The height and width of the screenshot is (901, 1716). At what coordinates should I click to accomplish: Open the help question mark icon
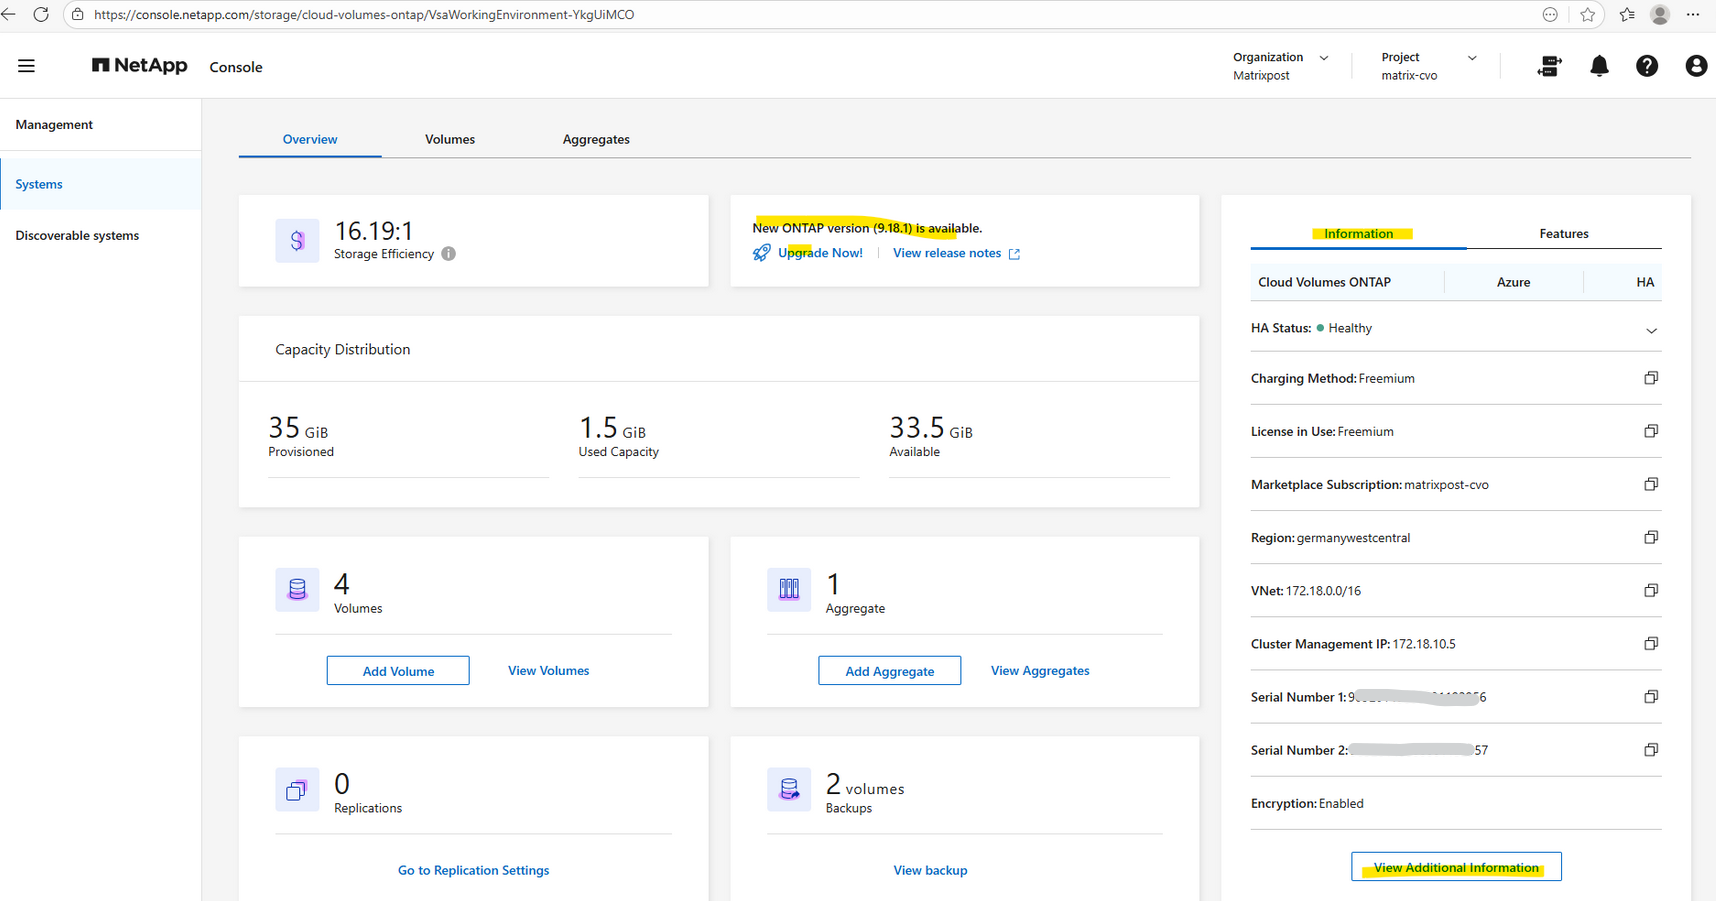click(1646, 66)
